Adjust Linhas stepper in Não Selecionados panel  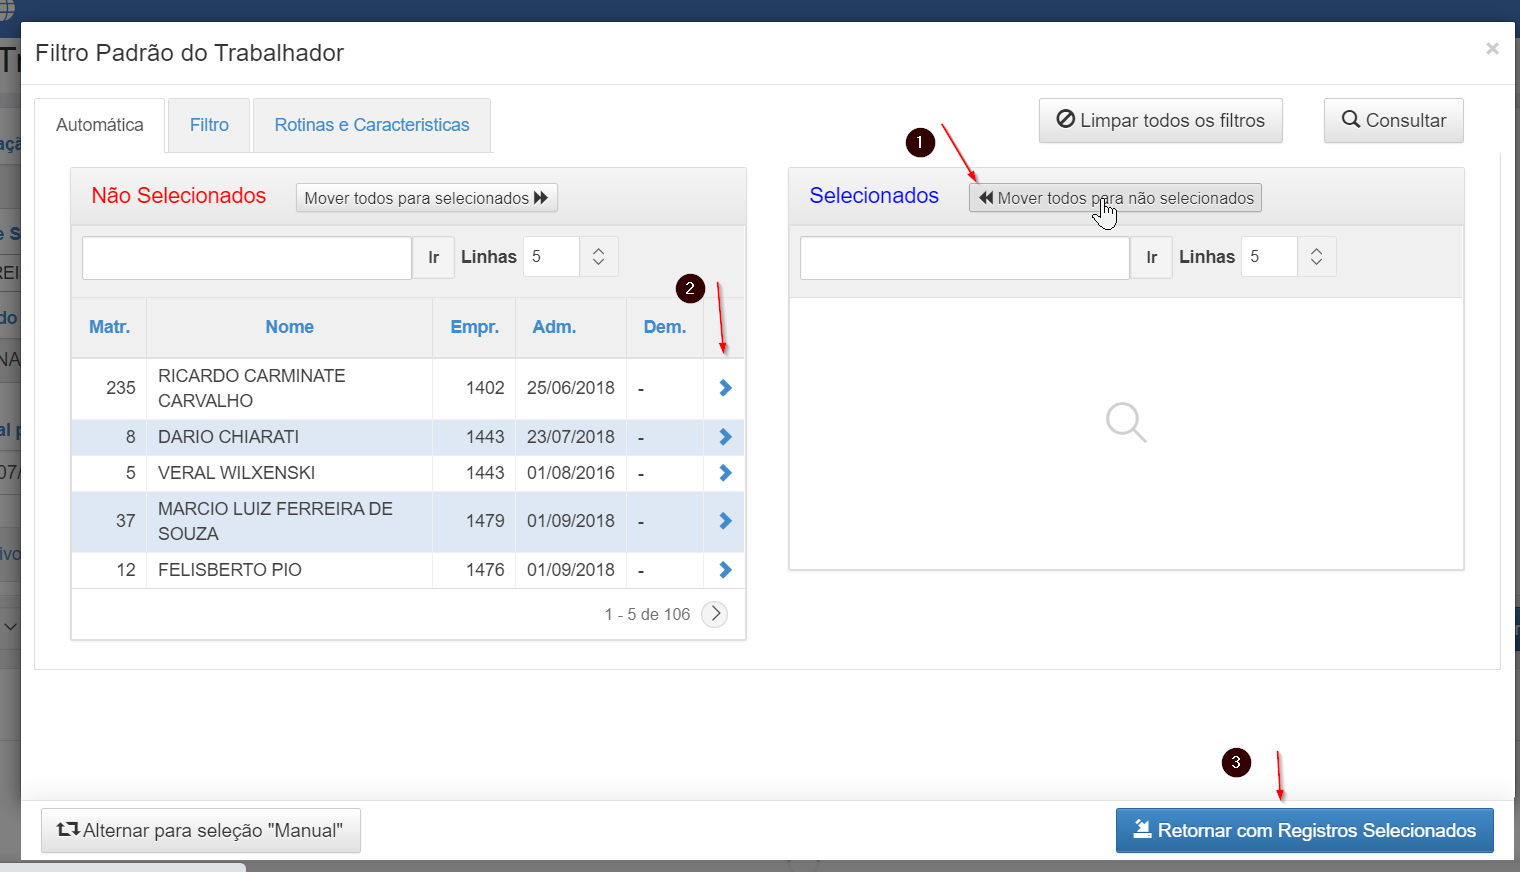[598, 257]
